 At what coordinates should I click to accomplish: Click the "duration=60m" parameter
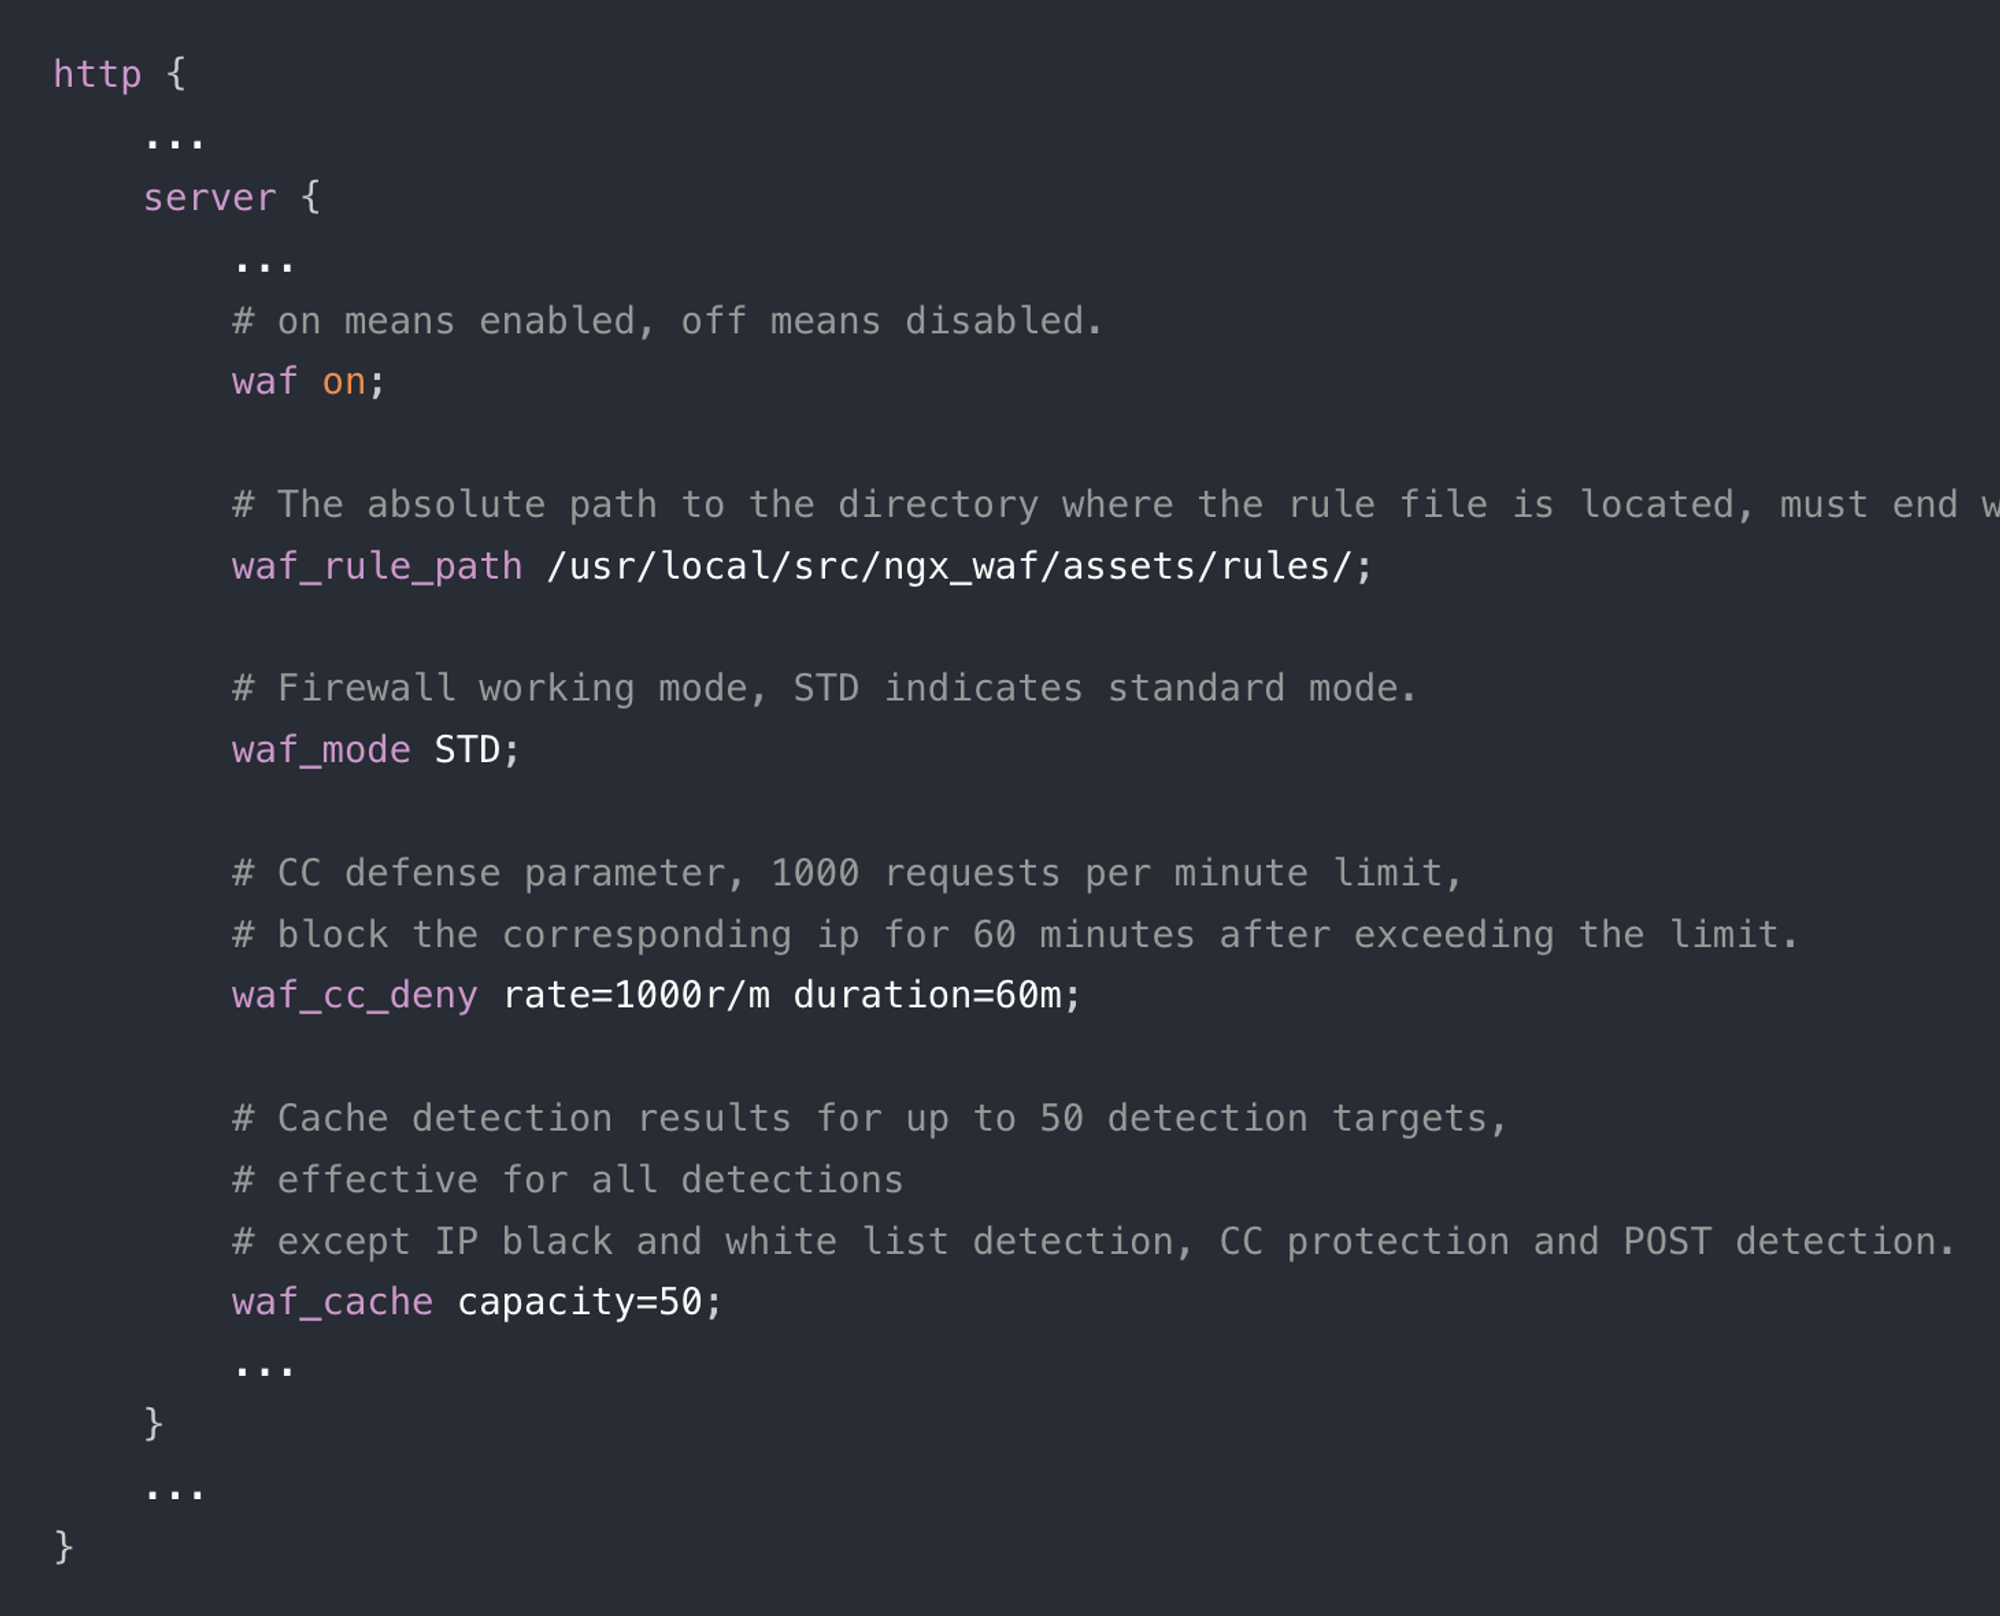tap(927, 996)
